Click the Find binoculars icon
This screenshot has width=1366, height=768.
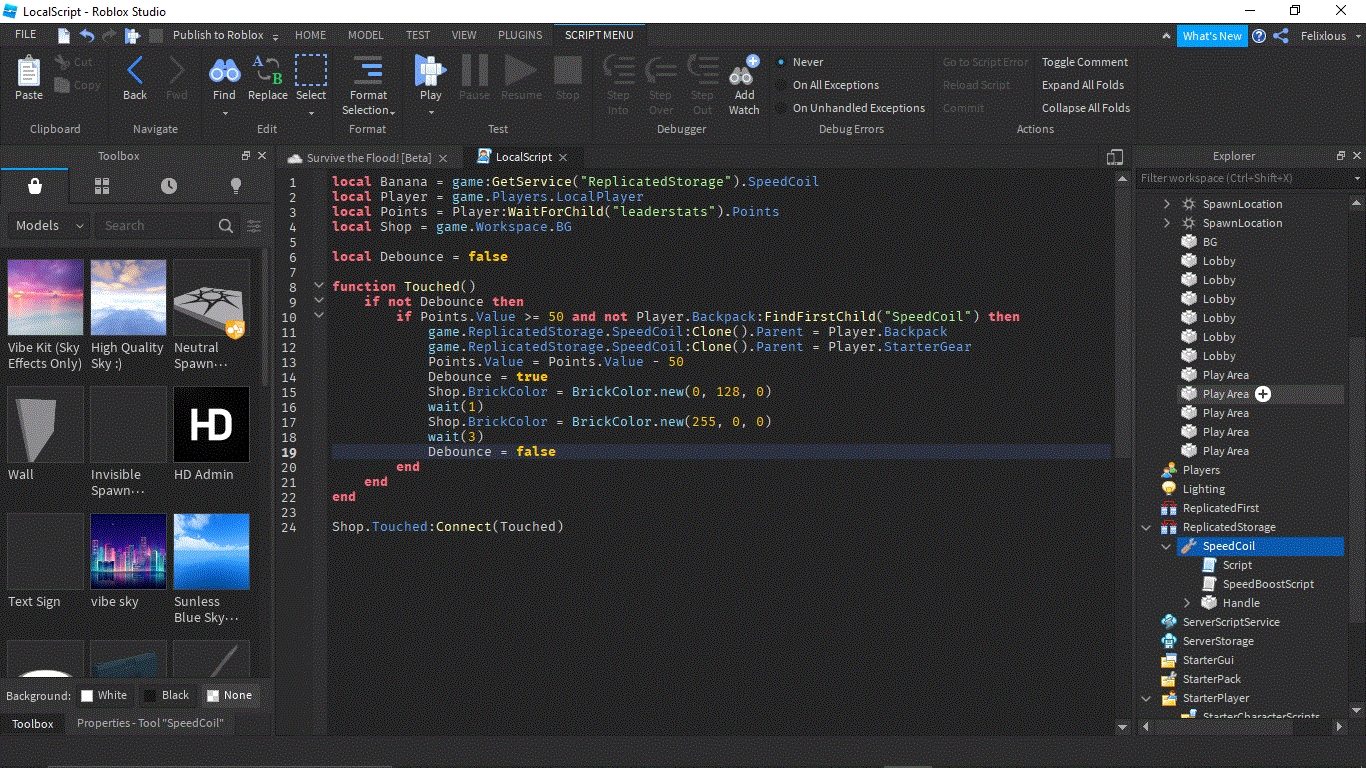pyautogui.click(x=224, y=73)
